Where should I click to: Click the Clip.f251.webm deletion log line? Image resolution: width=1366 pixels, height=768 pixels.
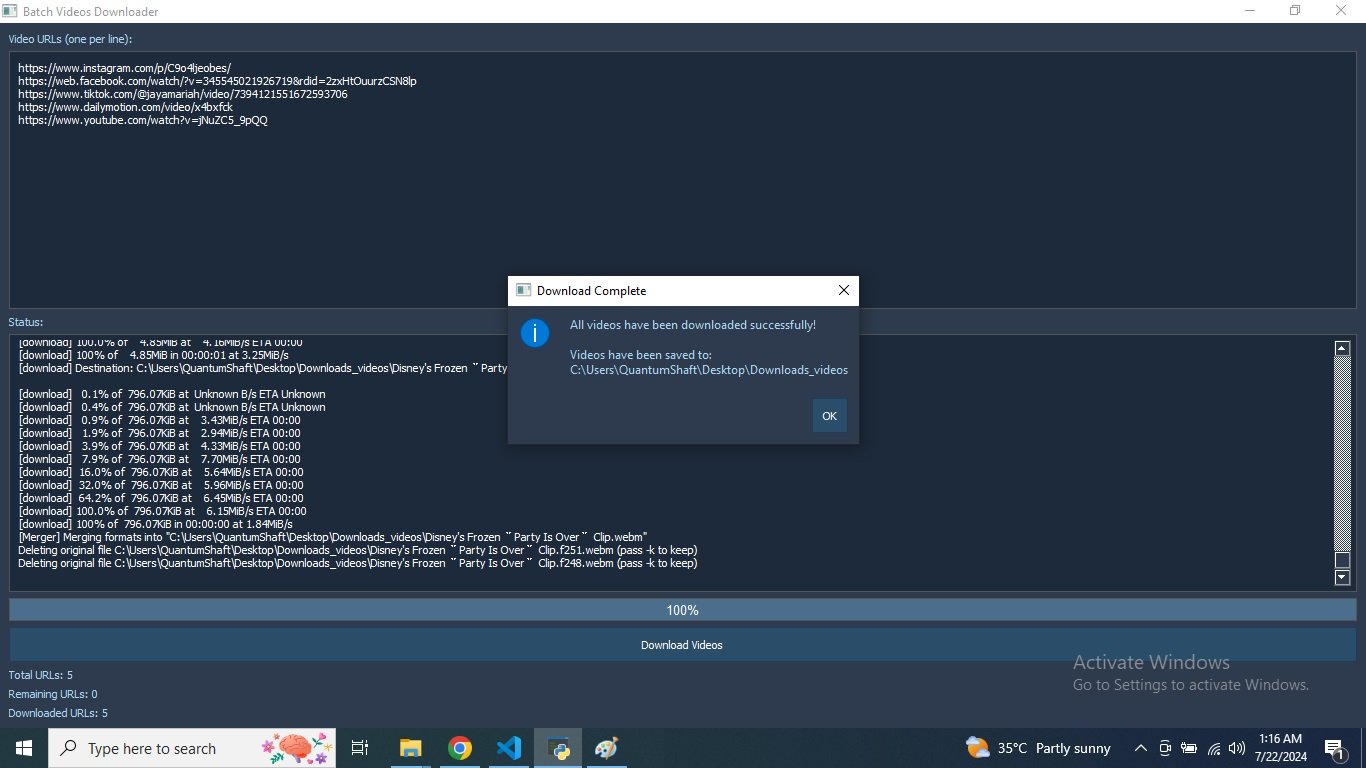357,550
